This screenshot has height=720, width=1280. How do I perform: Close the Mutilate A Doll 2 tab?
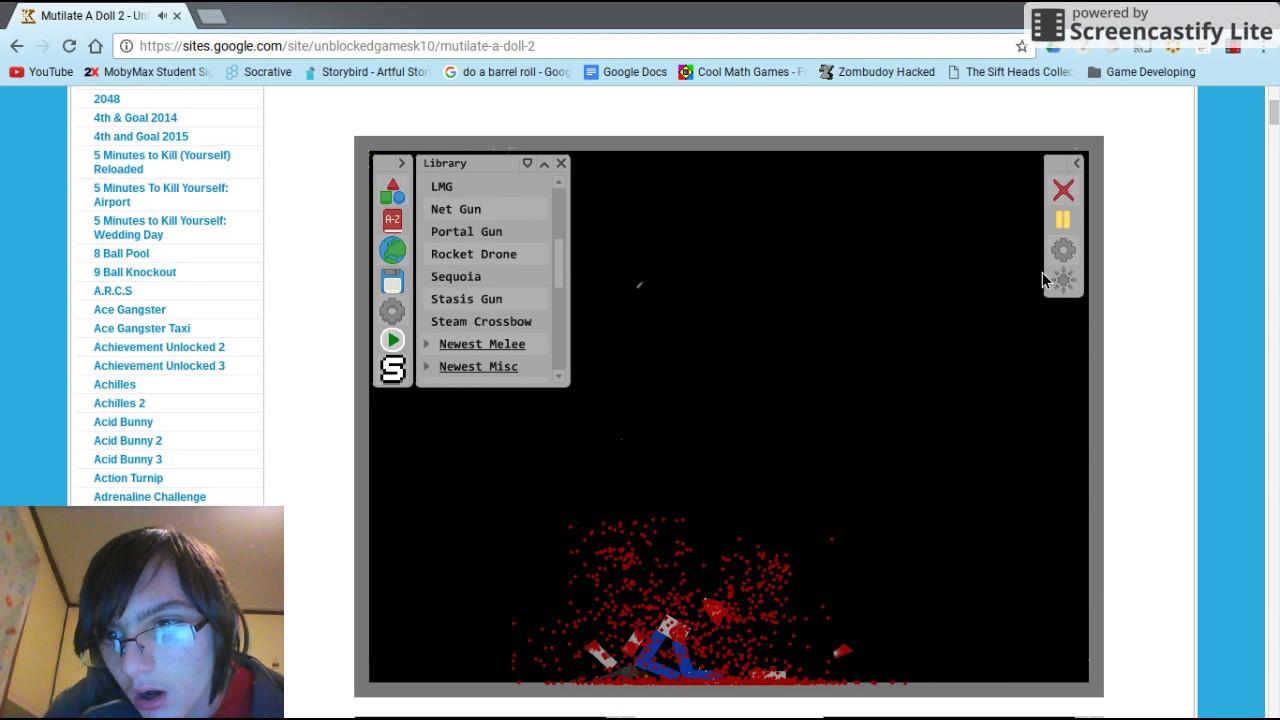pyautogui.click(x=177, y=16)
